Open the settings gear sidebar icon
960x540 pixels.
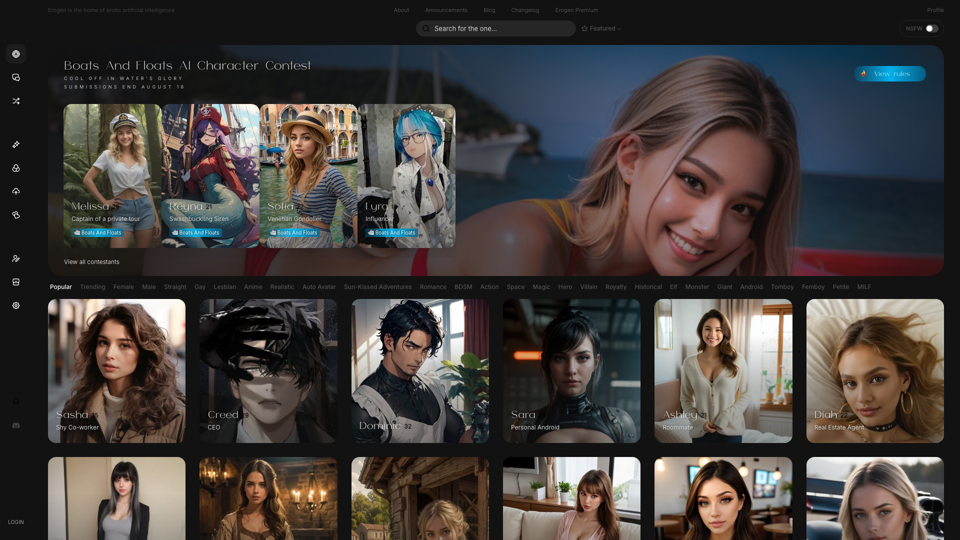[x=16, y=306]
